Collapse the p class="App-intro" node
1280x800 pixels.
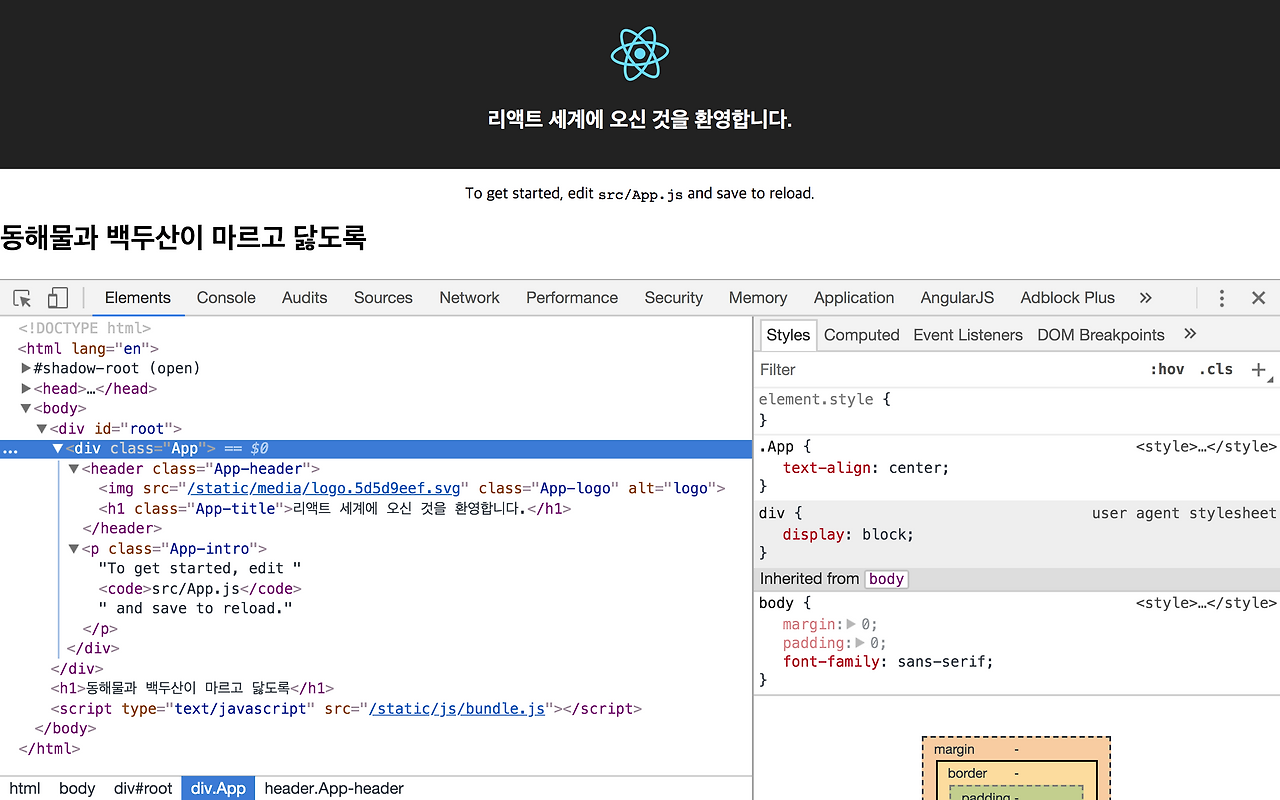click(x=74, y=549)
